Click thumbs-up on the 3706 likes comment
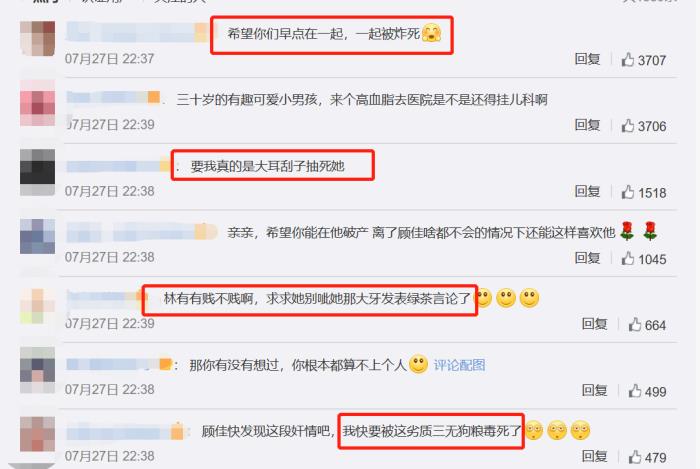This screenshot has width=700, height=469. coord(628,125)
